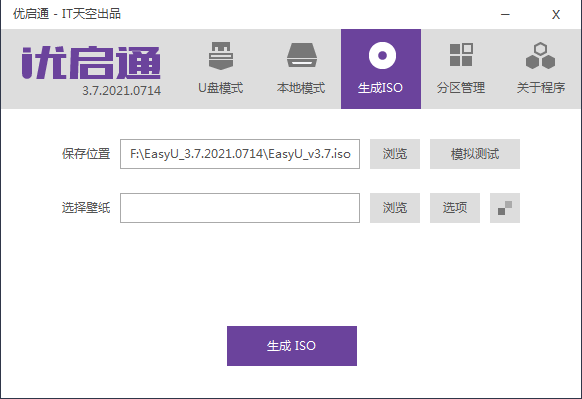Click the 生成ISO tab label
The width and height of the screenshot is (582, 399).
click(380, 88)
